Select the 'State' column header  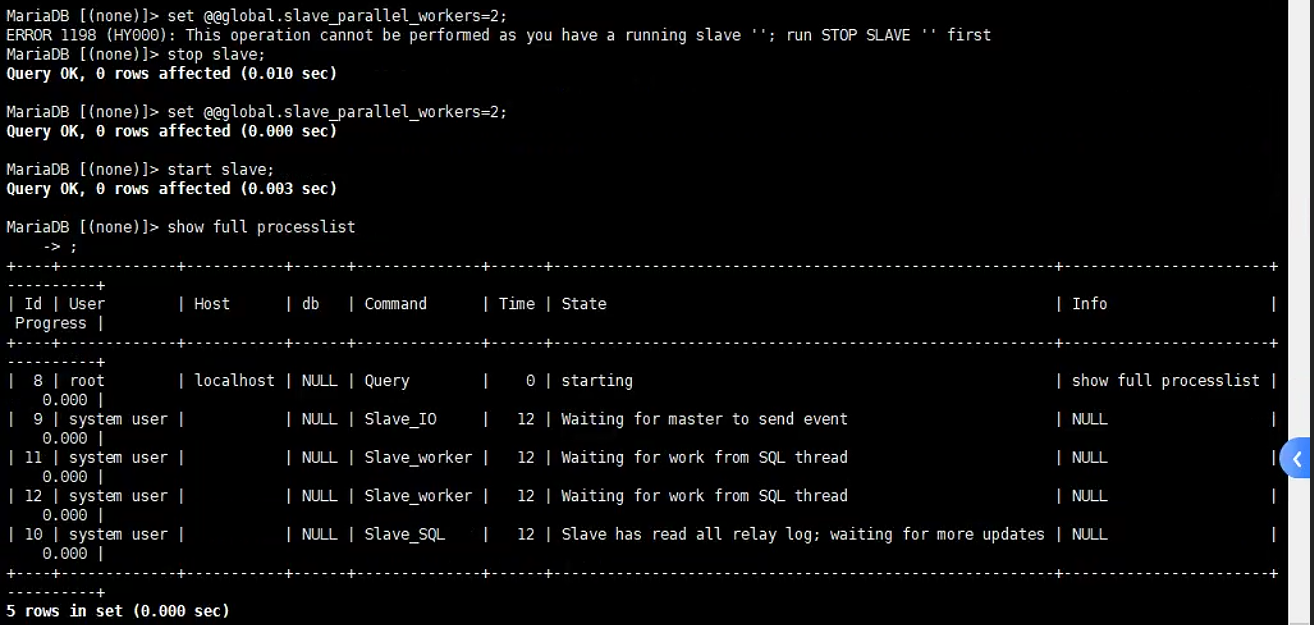click(584, 304)
